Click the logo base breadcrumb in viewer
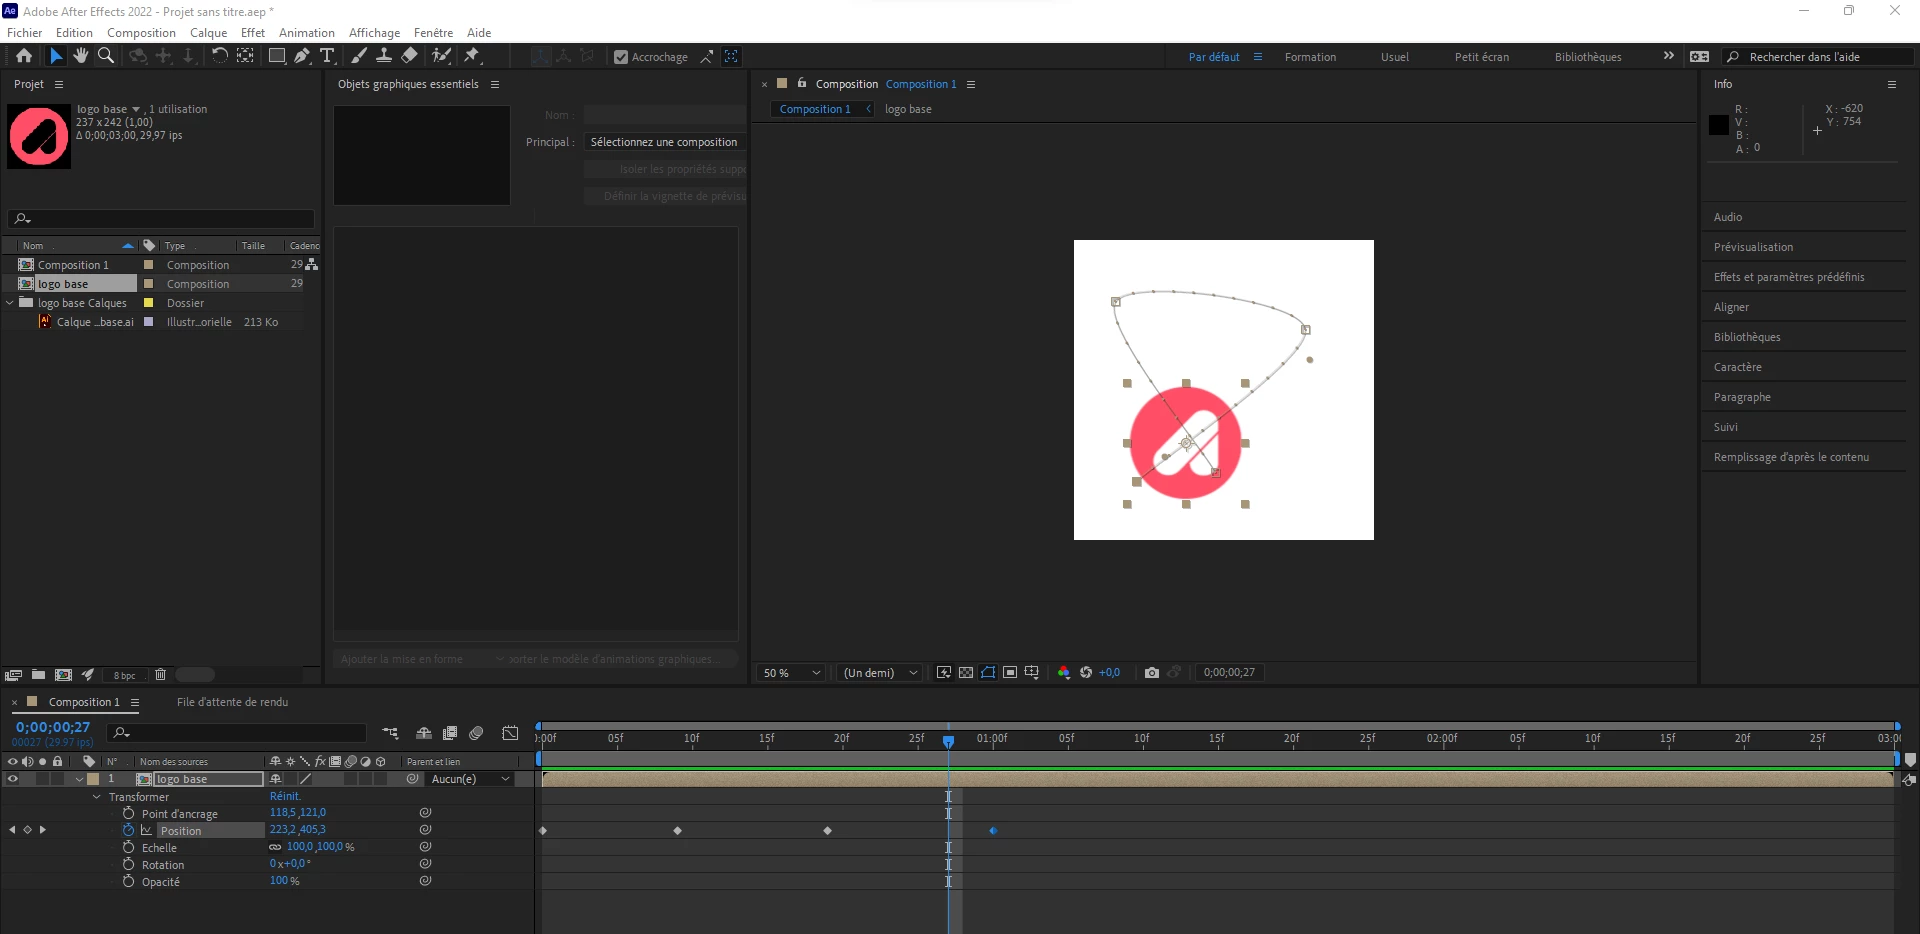This screenshot has width=1920, height=934. point(908,109)
